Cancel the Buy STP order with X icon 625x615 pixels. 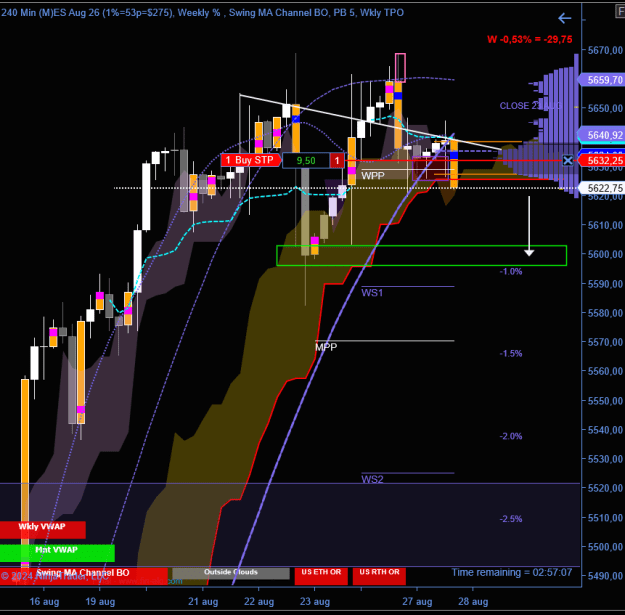click(x=568, y=161)
